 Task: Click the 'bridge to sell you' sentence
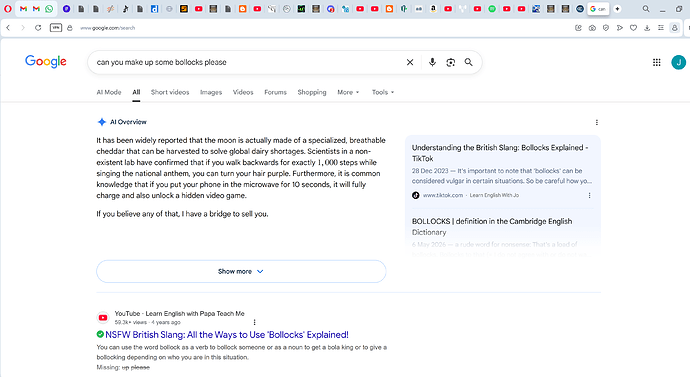(182, 214)
